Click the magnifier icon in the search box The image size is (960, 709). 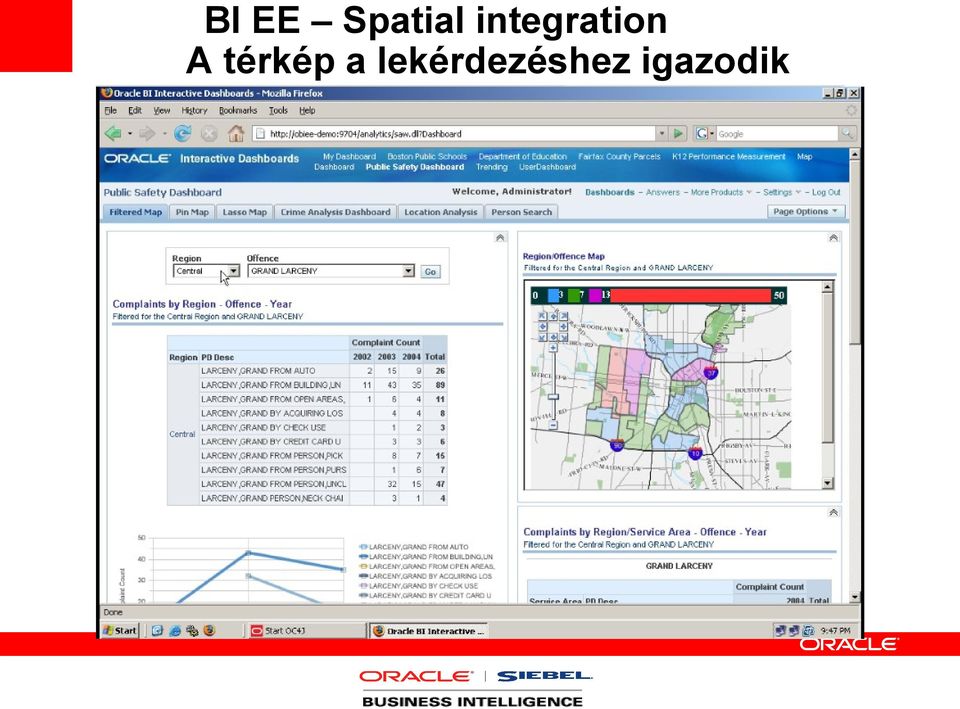(847, 133)
